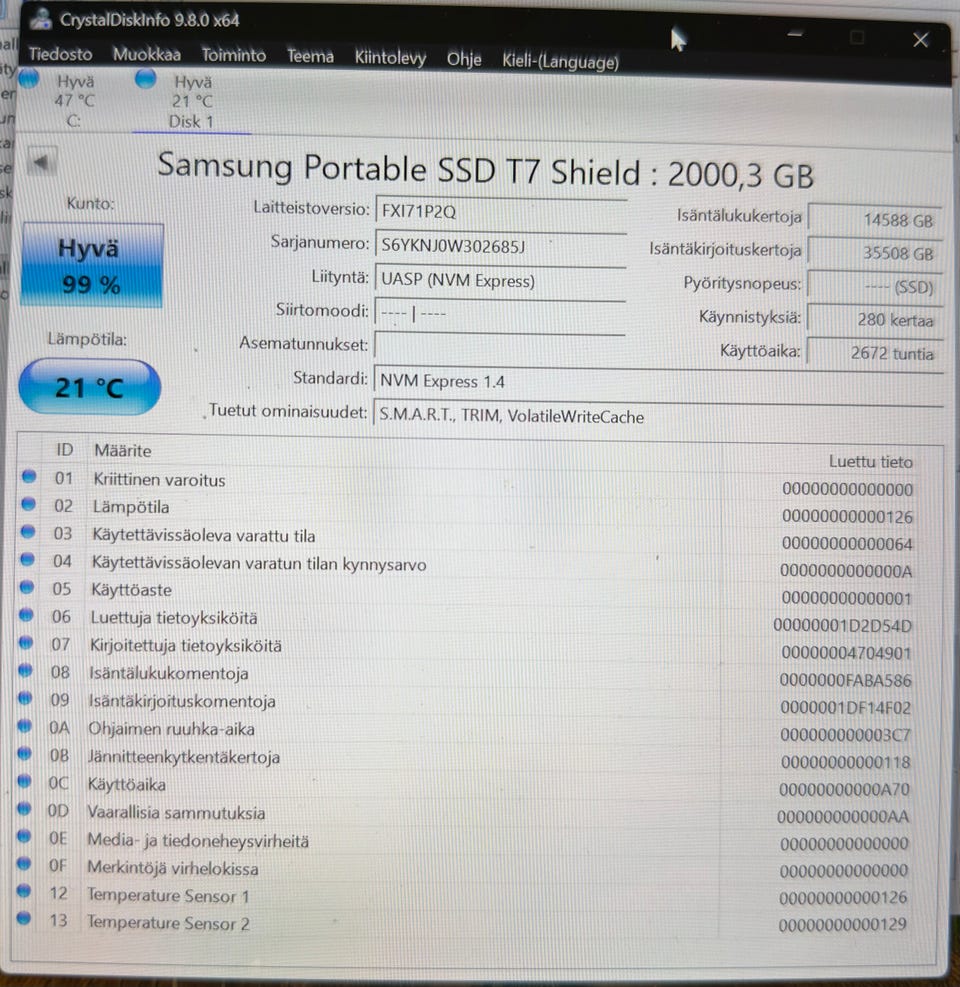Click status dot for Isäntäkirjoituskomentoja row

tap(25, 697)
